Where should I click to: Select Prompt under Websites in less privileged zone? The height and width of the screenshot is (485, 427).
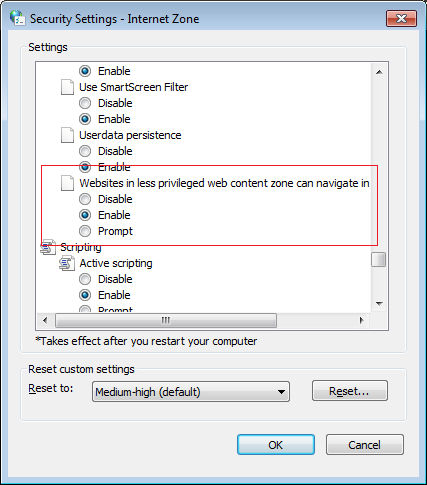point(85,231)
